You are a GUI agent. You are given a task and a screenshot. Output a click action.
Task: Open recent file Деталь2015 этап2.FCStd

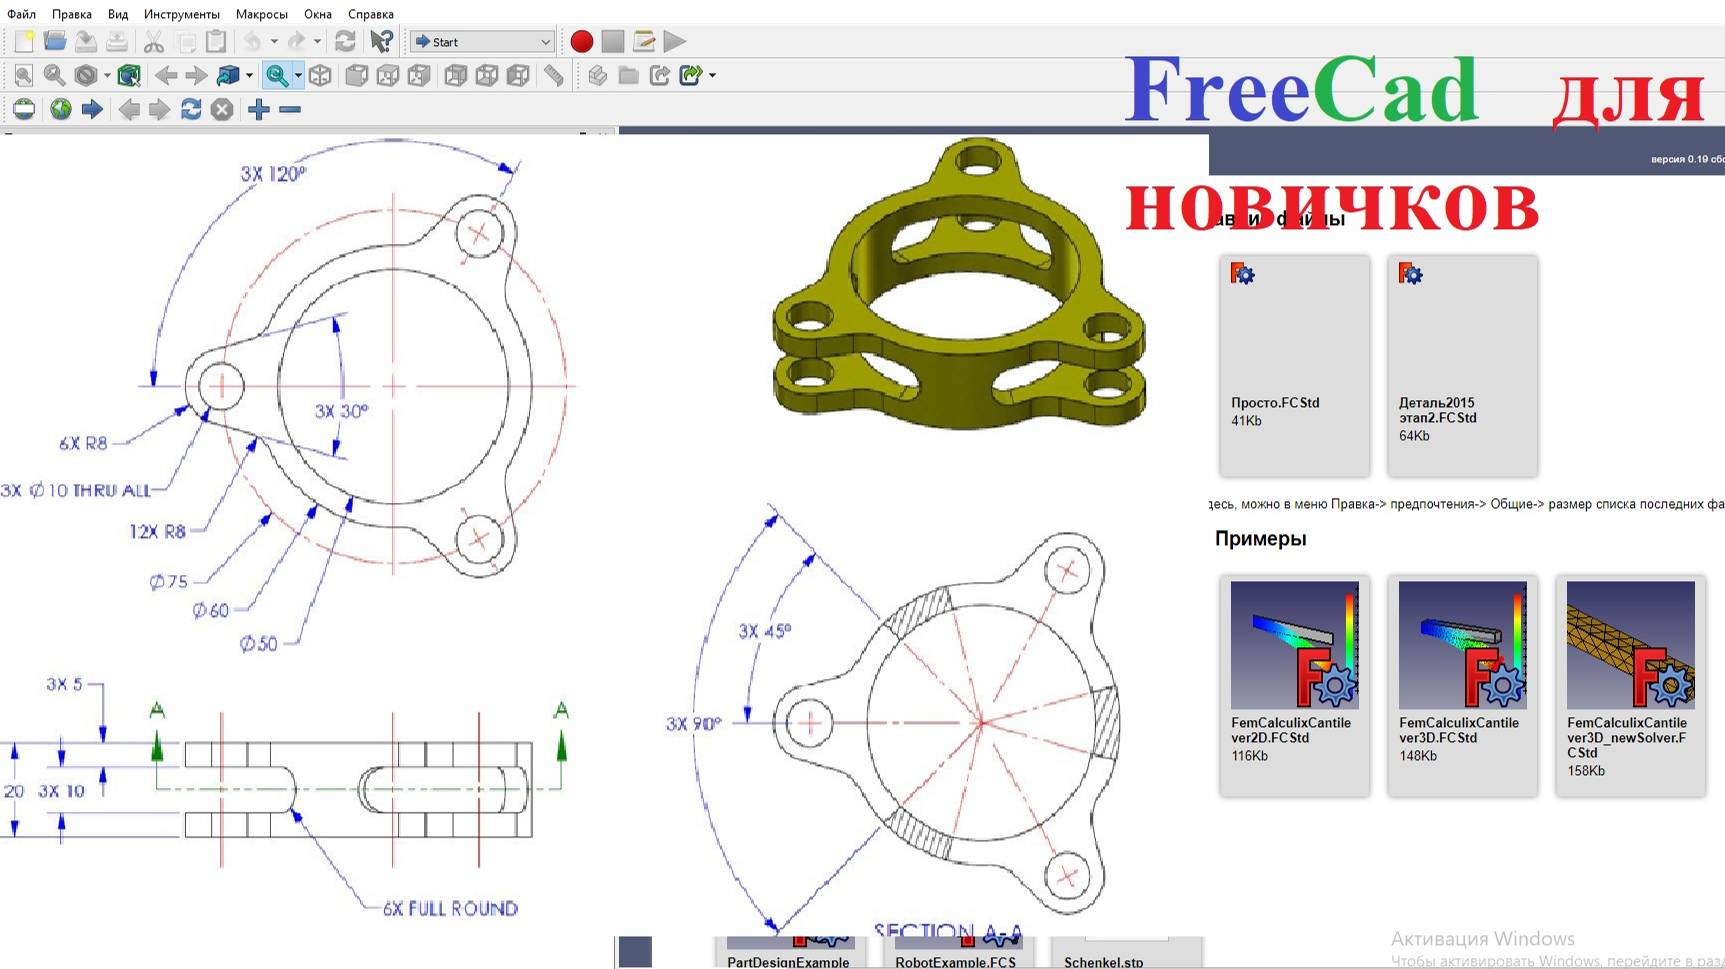click(1462, 365)
